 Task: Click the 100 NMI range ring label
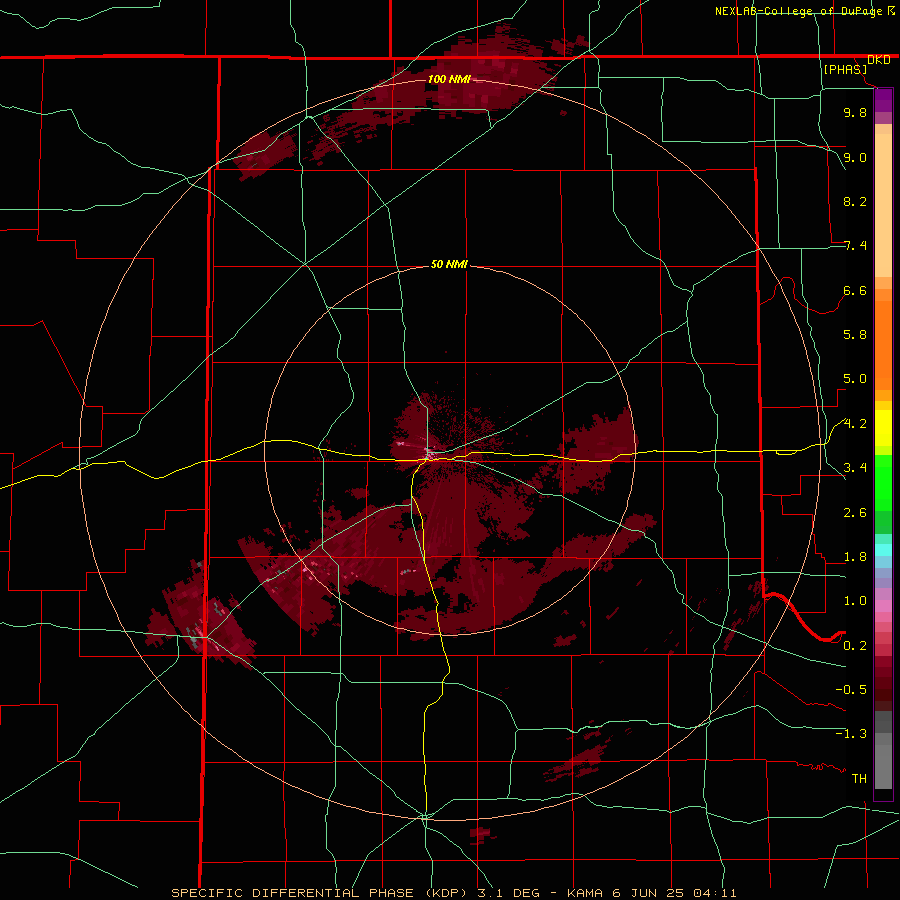pos(449,79)
